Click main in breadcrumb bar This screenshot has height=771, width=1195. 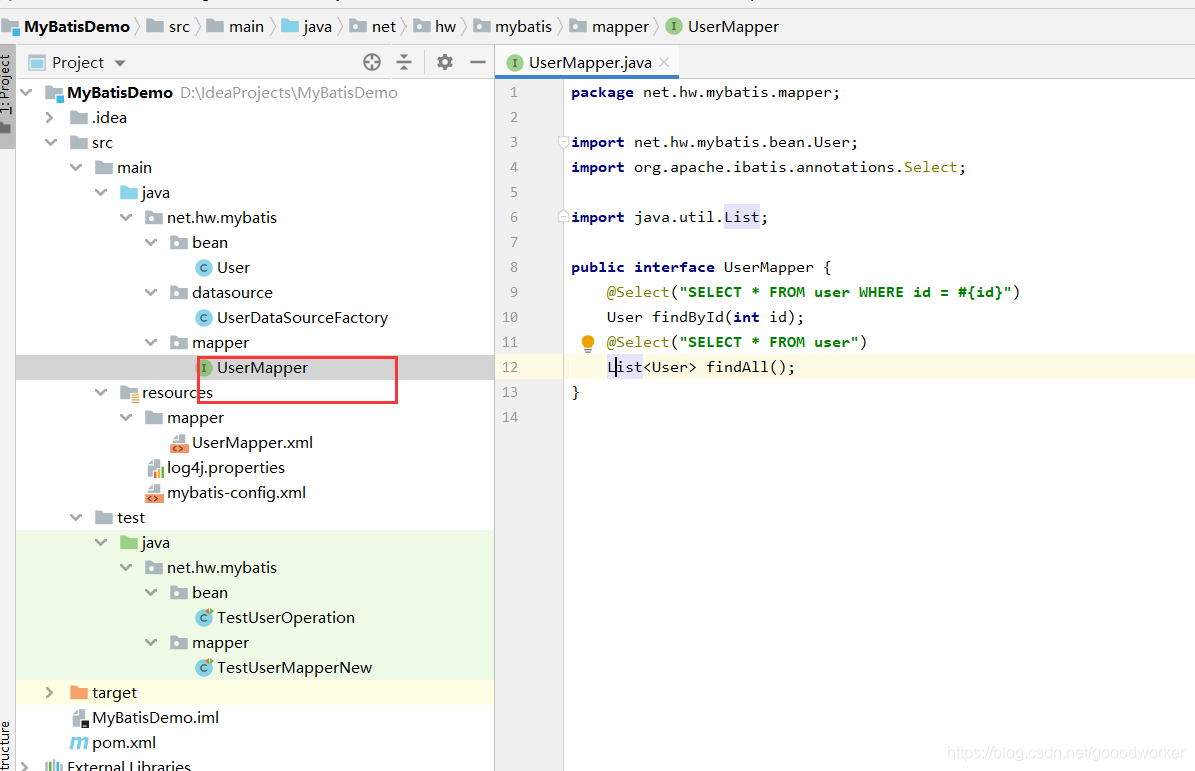(x=246, y=27)
